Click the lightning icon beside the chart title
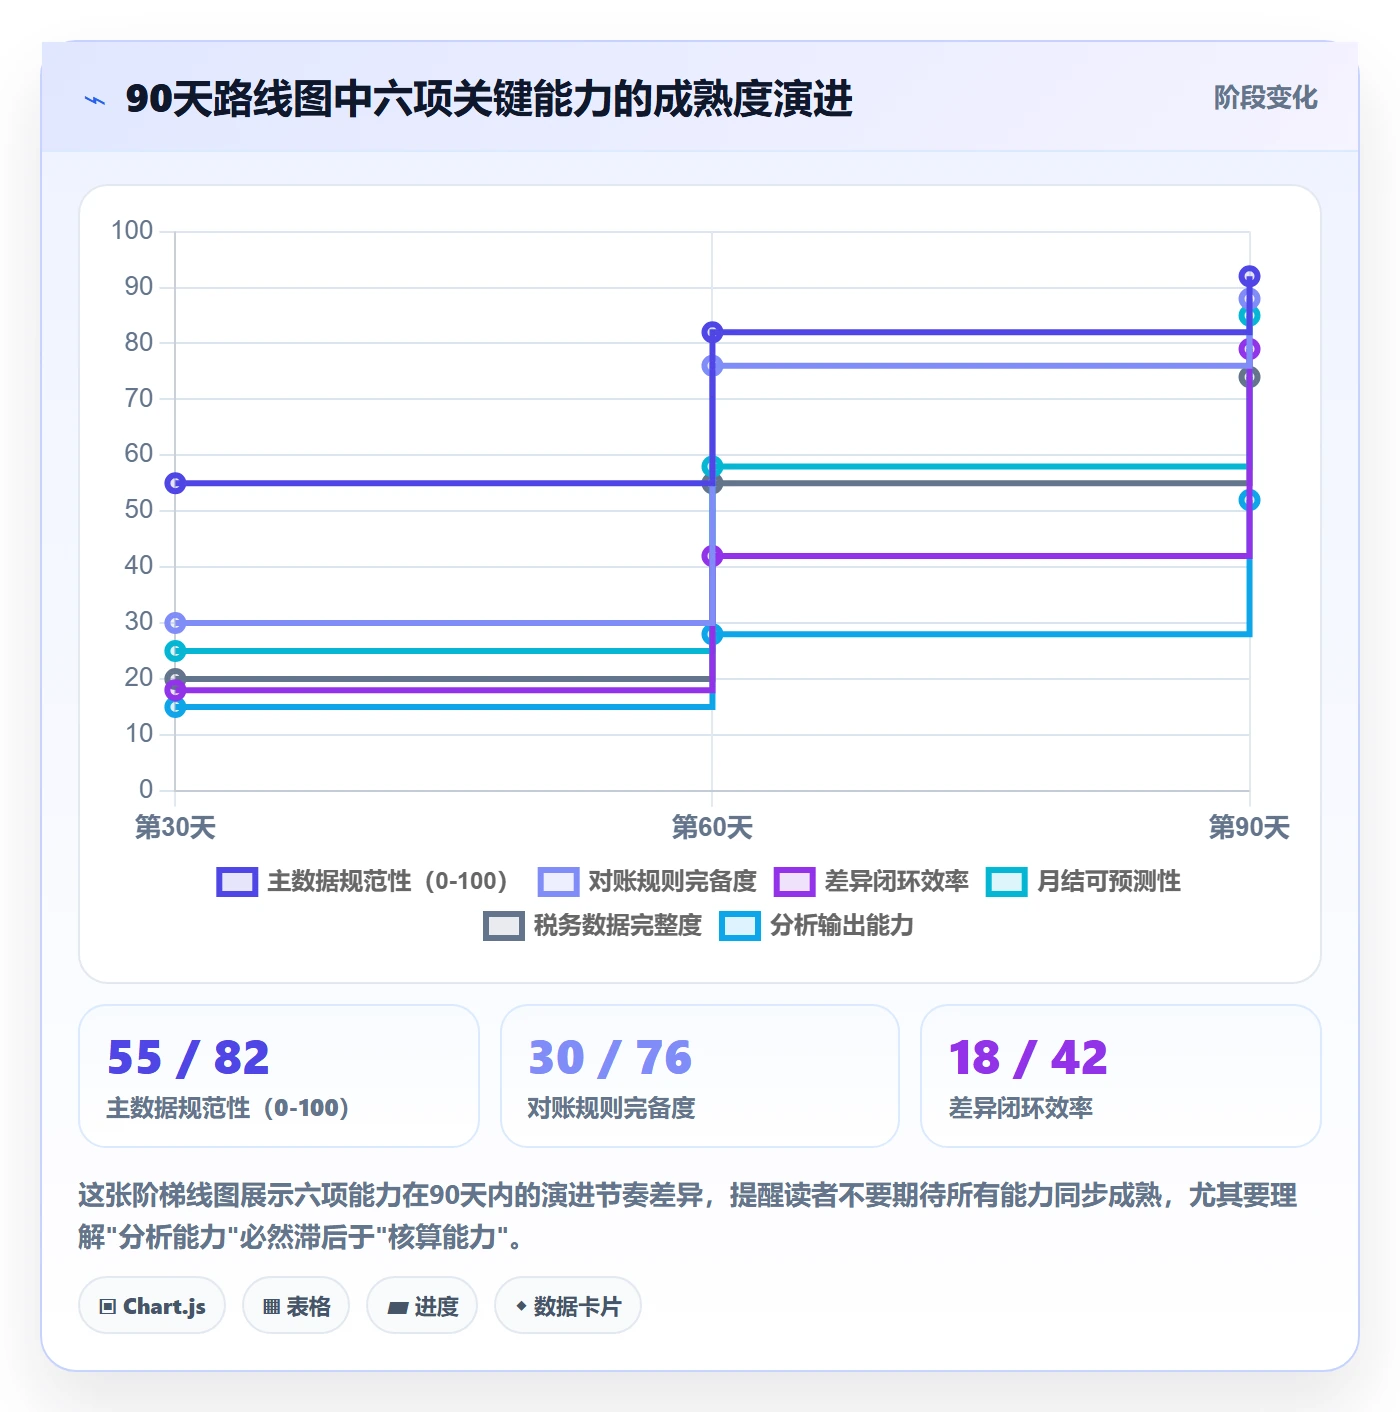Viewport: 1400px width, 1412px height. pyautogui.click(x=95, y=100)
